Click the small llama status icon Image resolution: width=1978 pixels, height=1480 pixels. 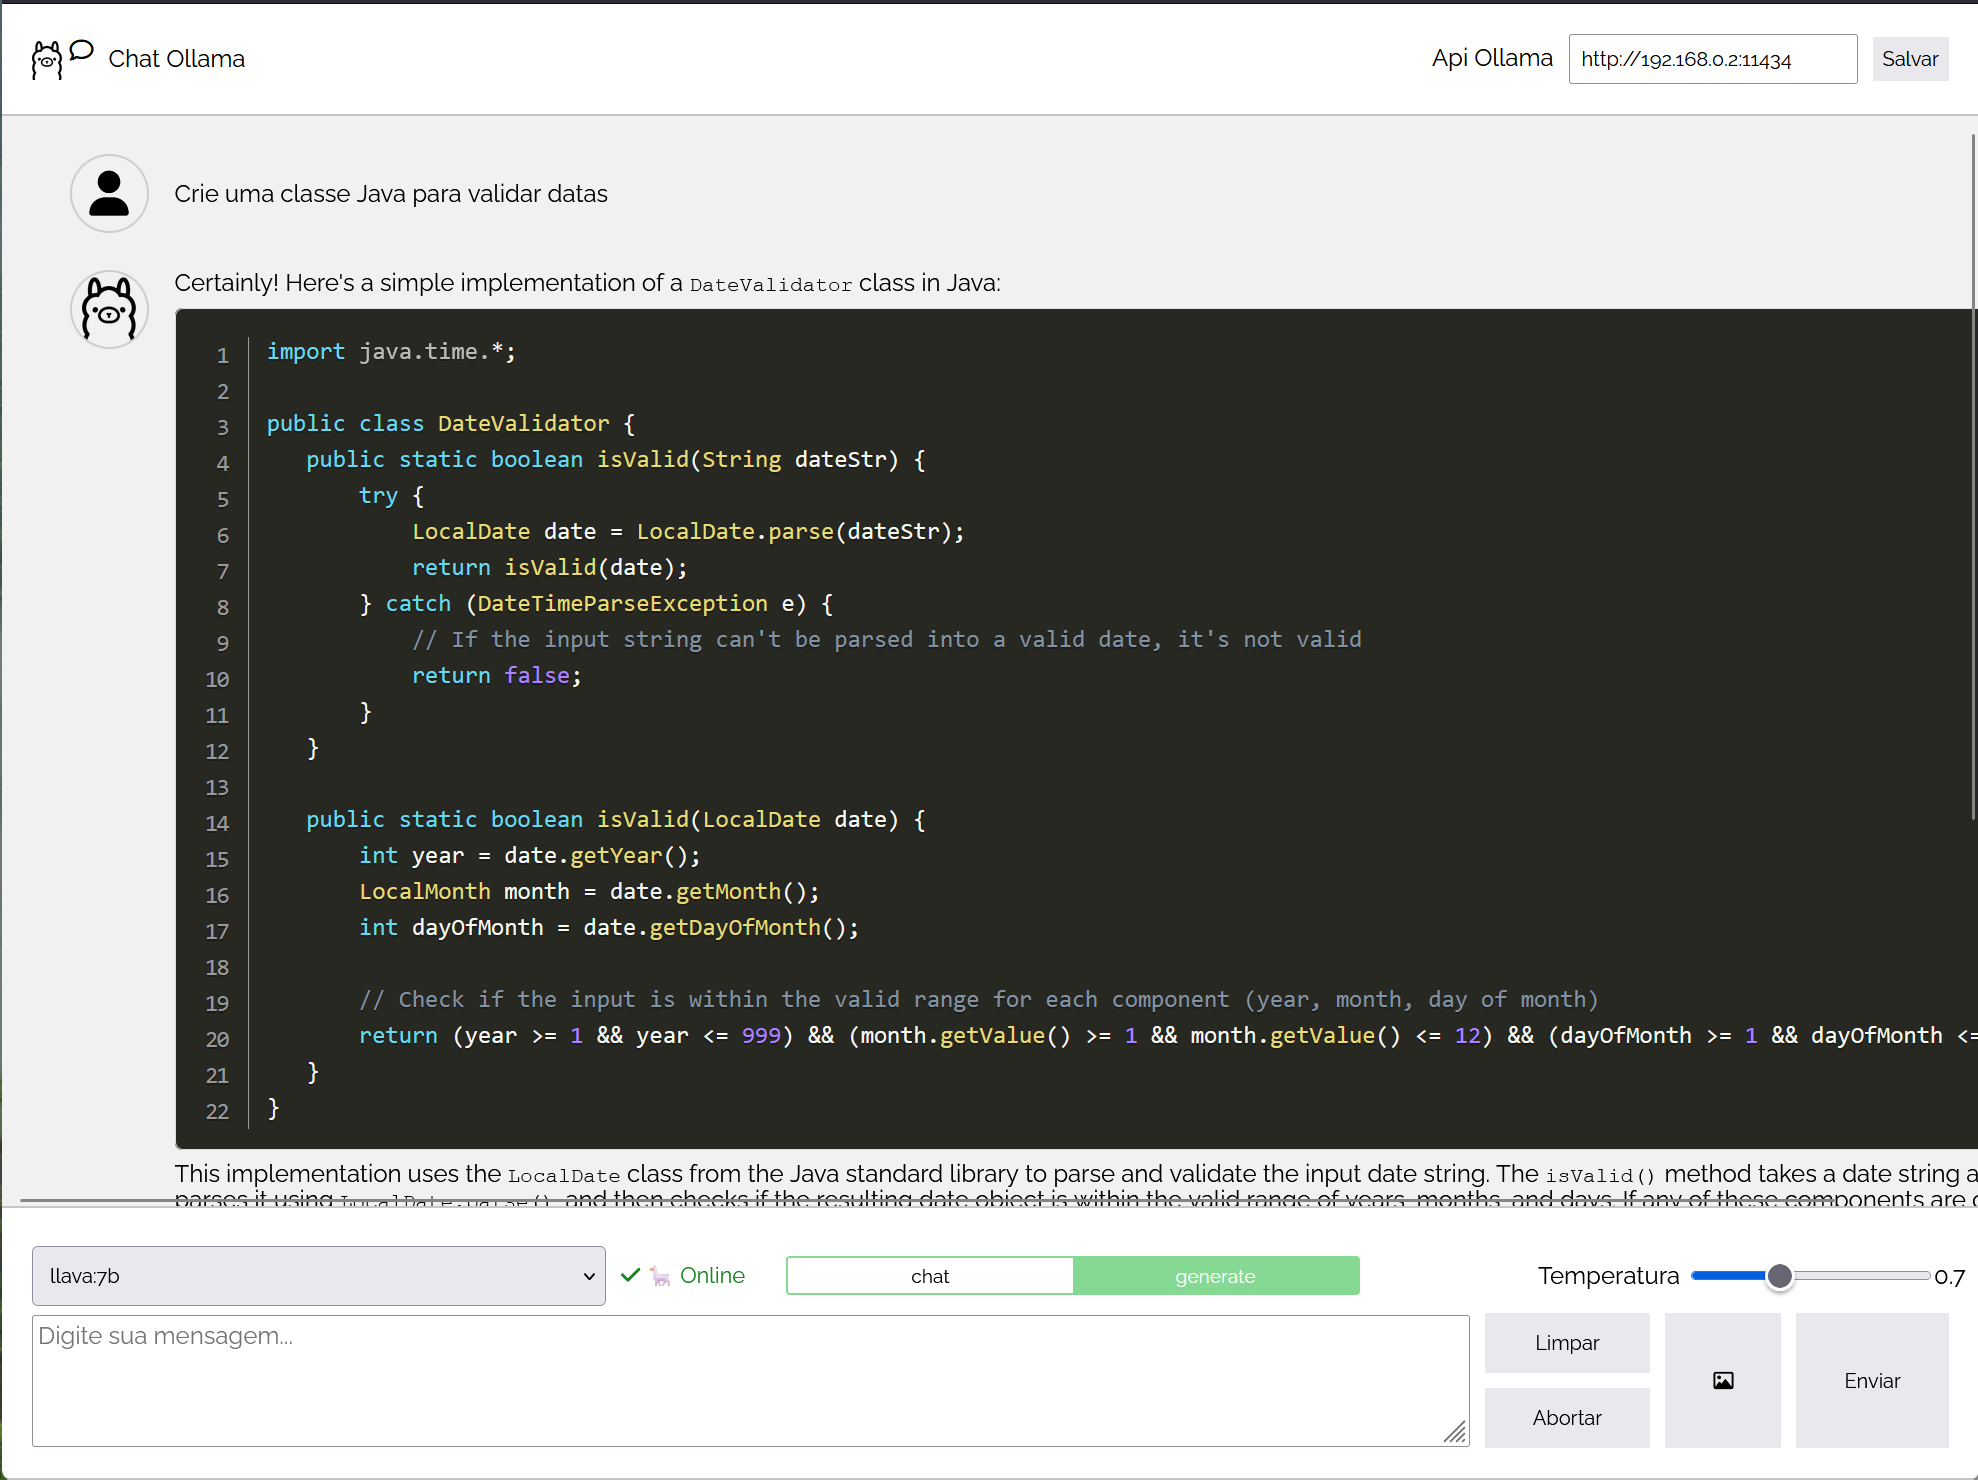tap(660, 1276)
